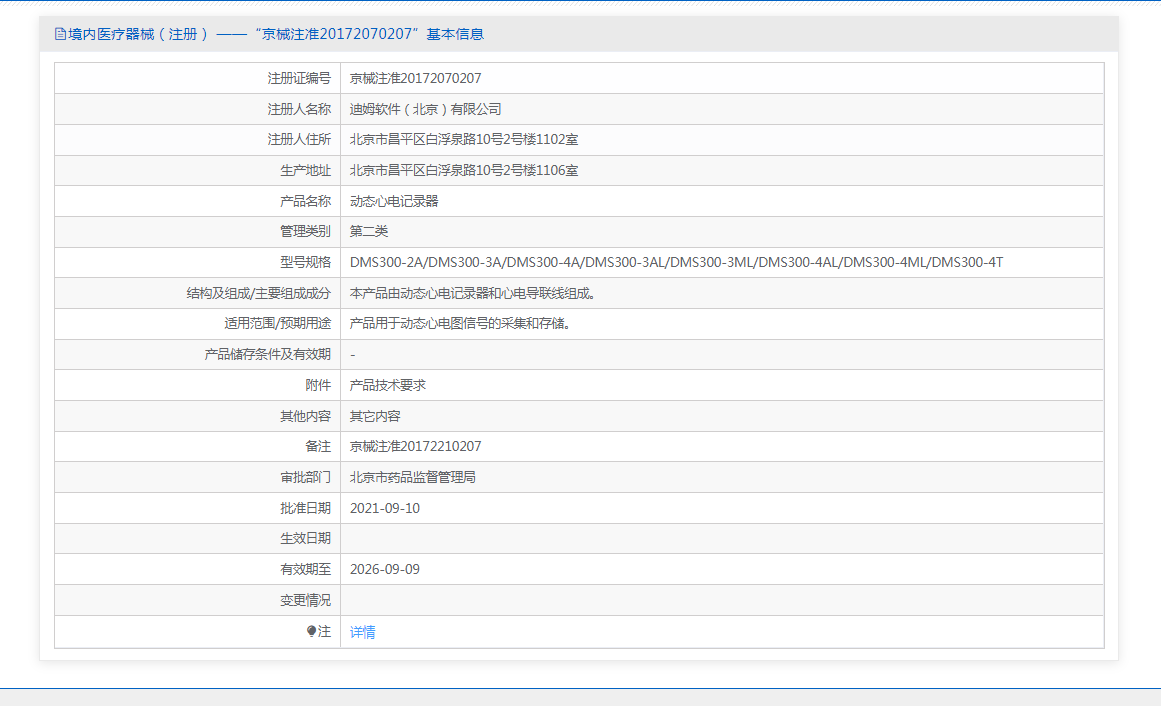Click the 型号规格 label
This screenshot has width=1161, height=706.
305,262
